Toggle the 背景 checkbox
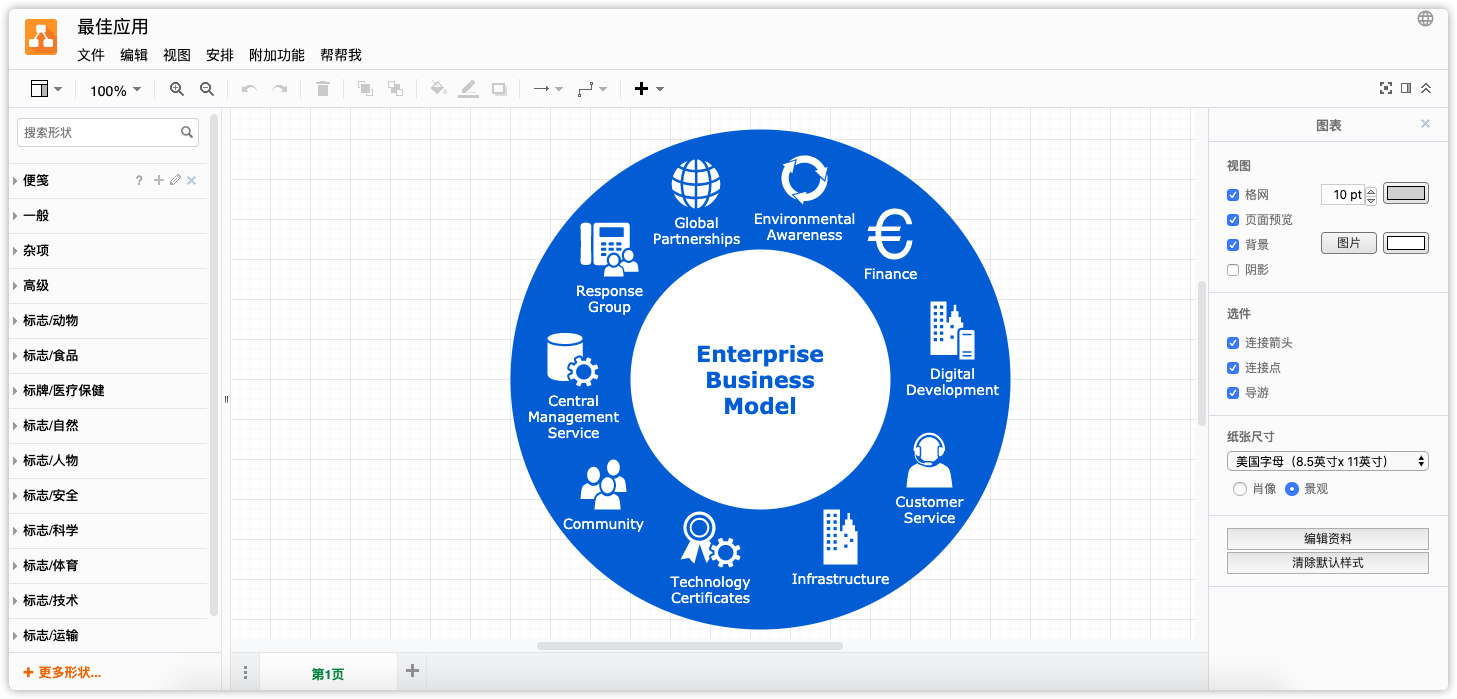Screen dimensions: 1457x699 (1233, 245)
